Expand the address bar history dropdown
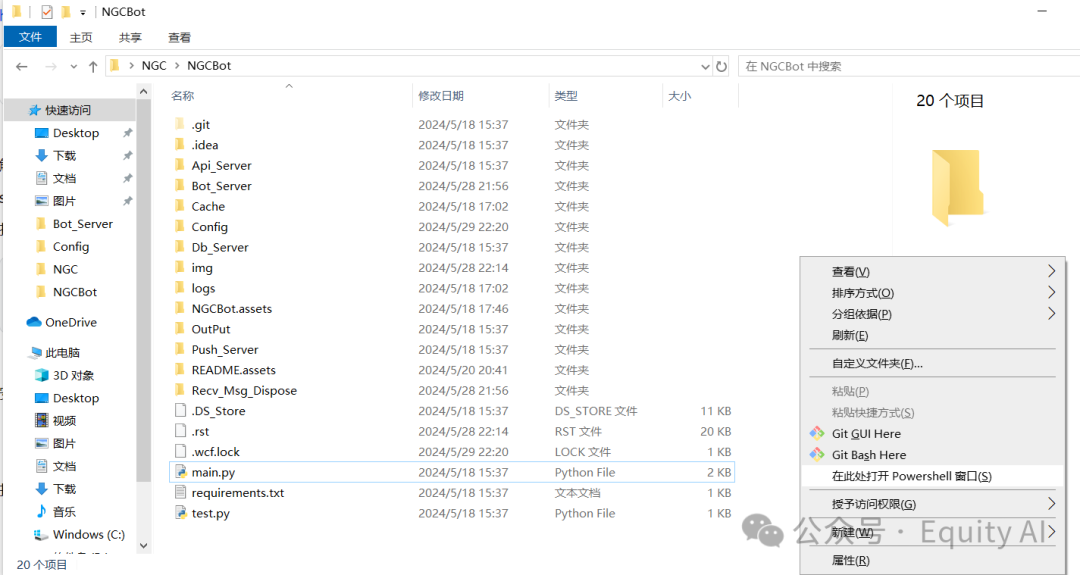The image size is (1080, 575). click(705, 67)
